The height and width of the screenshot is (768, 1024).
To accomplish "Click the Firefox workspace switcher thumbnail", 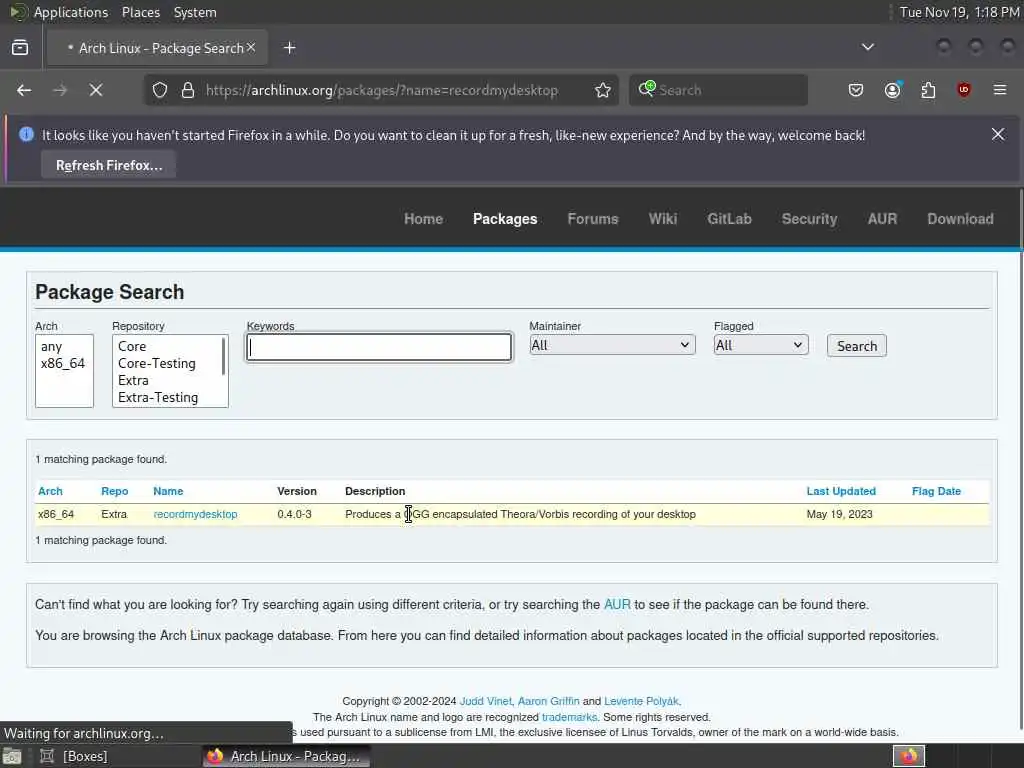I will tap(909, 756).
